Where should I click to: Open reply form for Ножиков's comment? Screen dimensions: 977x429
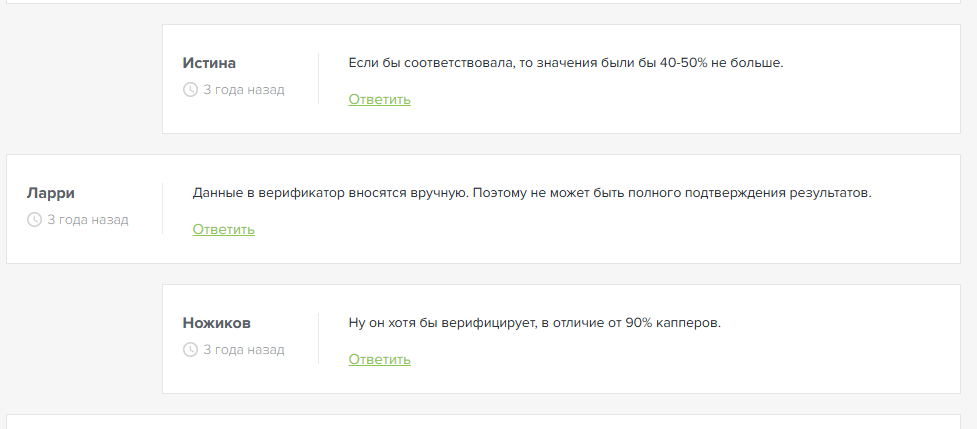tap(379, 359)
